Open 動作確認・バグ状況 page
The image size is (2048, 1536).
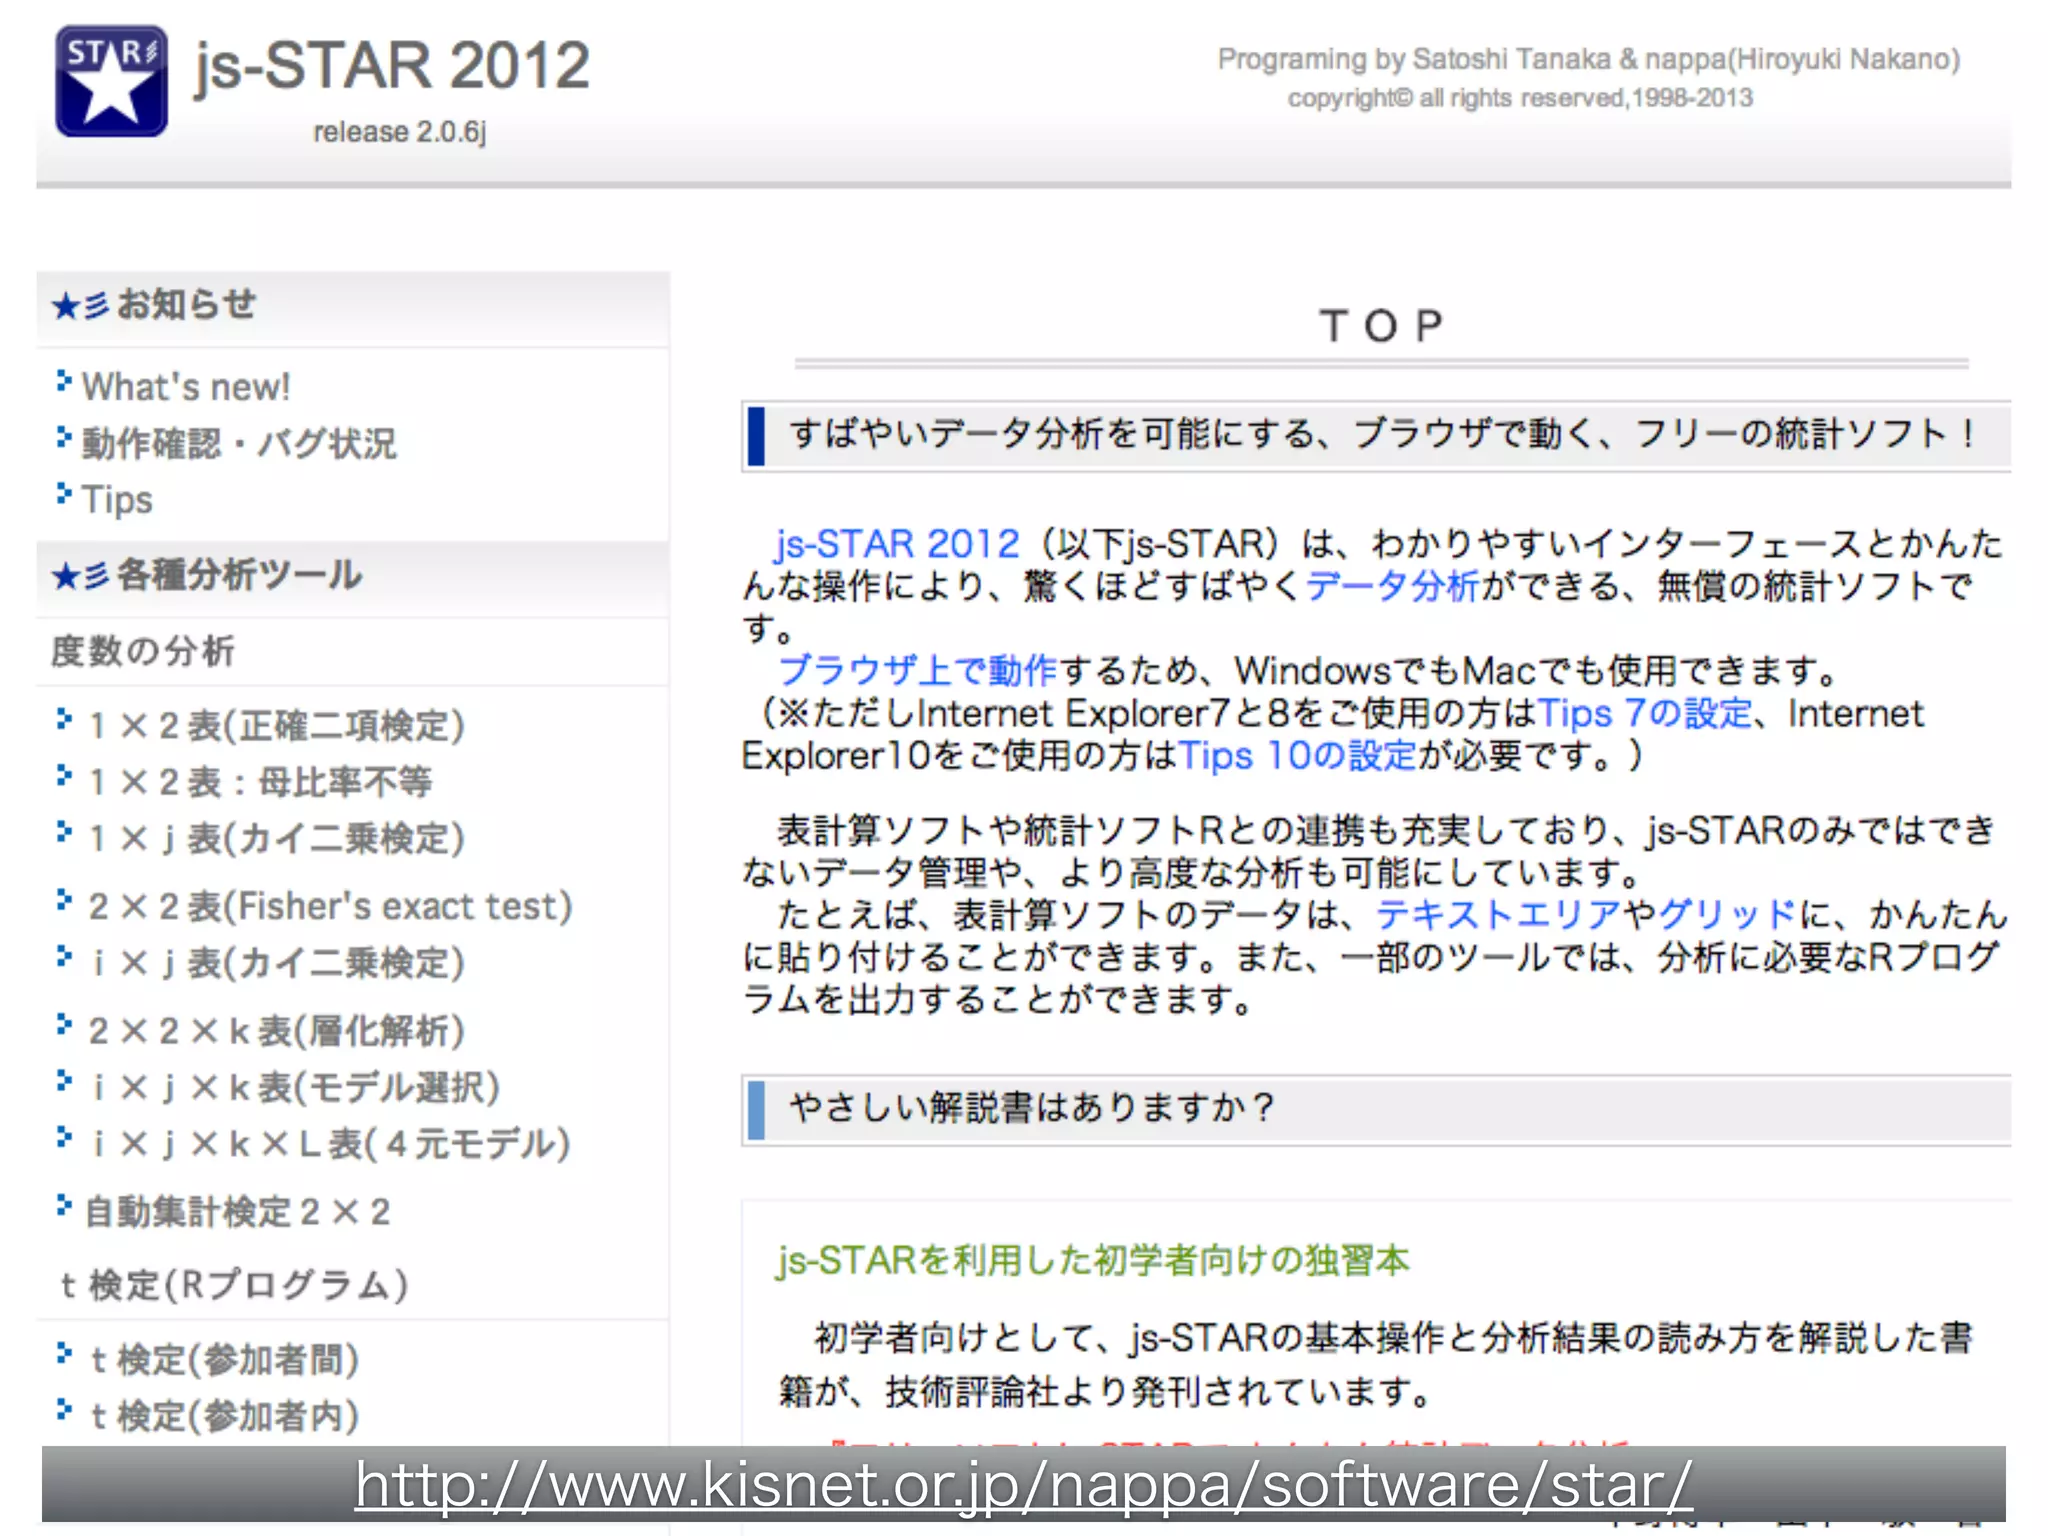click(x=239, y=443)
